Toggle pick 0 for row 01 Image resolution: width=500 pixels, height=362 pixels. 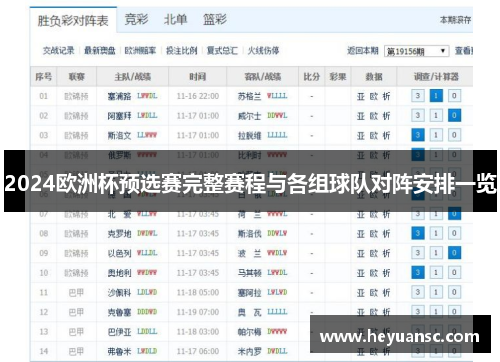click(454, 96)
